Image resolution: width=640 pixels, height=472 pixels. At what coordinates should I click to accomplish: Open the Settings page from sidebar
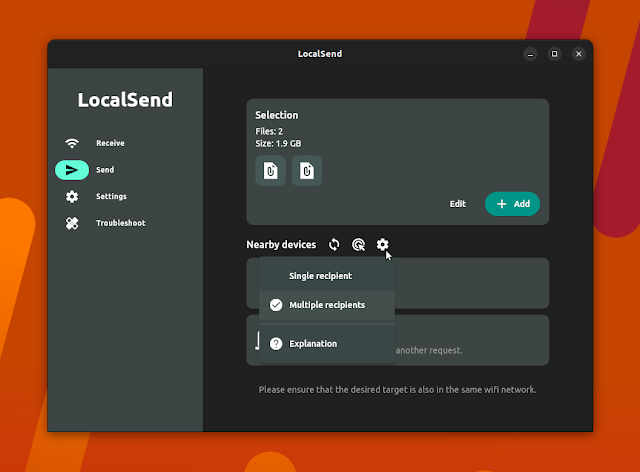111,196
